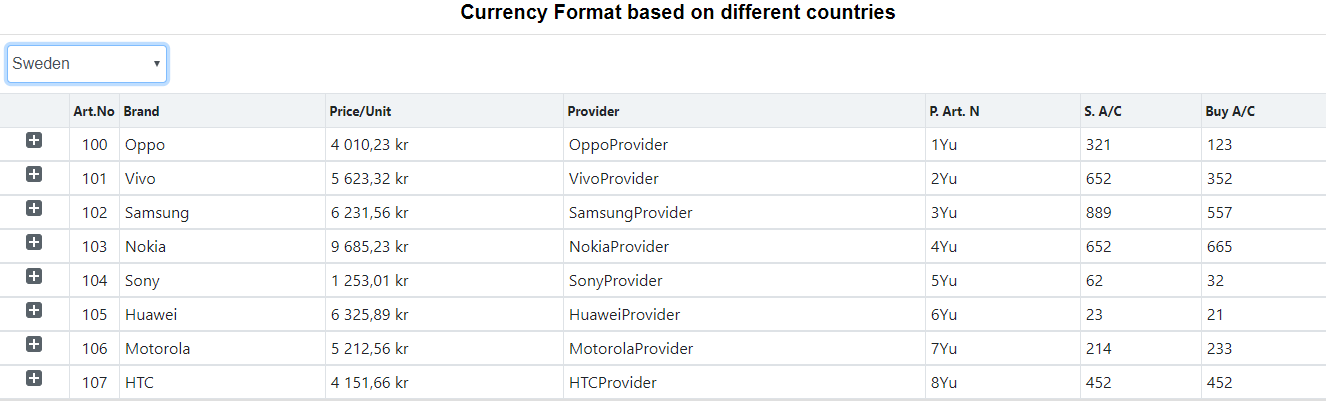Click the Buy A/C column header
Image resolution: width=1326 pixels, height=405 pixels.
tap(1229, 111)
